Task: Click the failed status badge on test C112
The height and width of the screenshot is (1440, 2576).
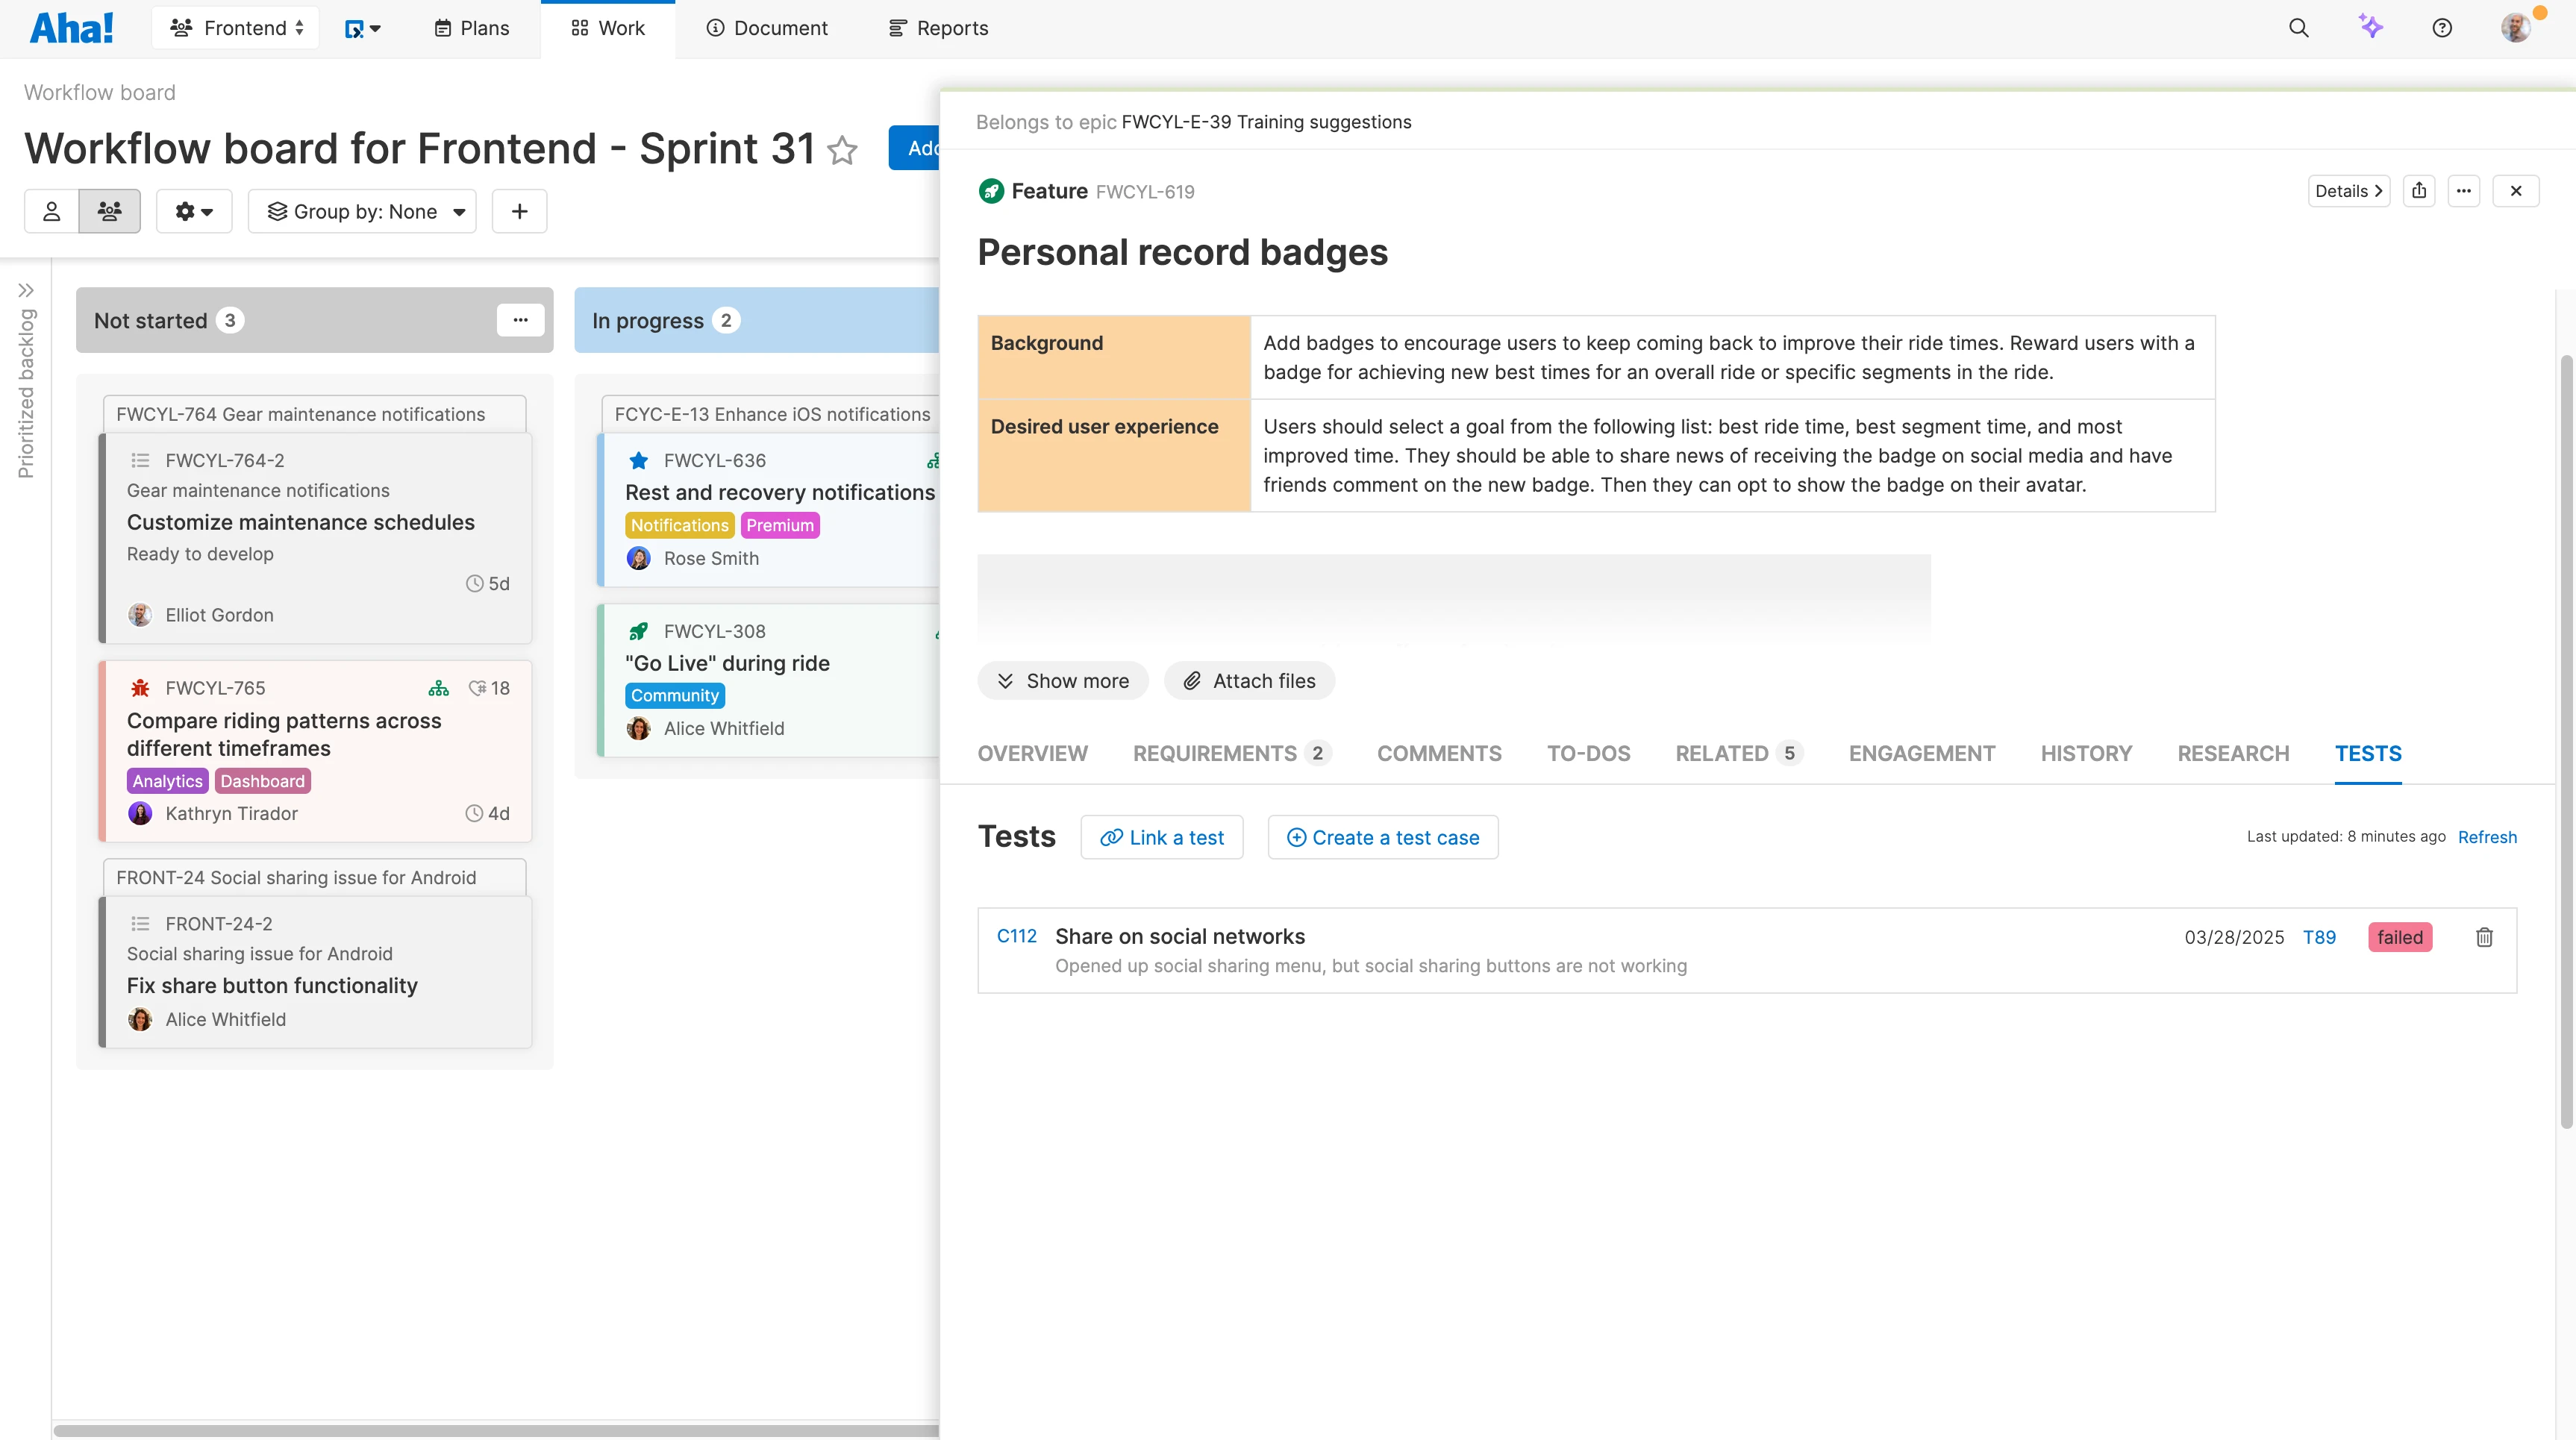Action: (2400, 937)
